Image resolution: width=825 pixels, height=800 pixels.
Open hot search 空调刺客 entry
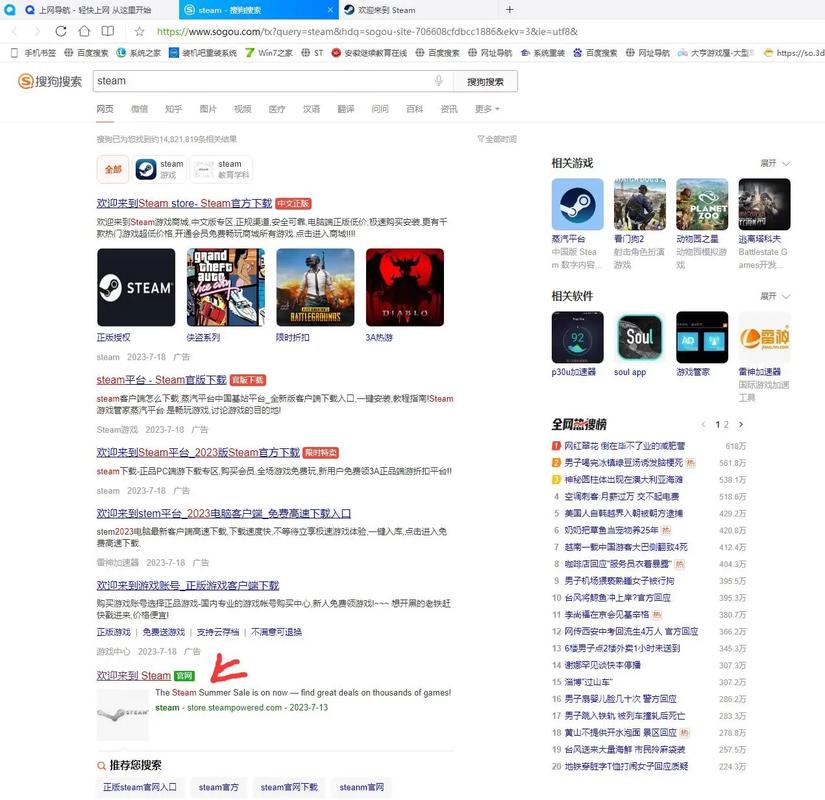tap(621, 496)
